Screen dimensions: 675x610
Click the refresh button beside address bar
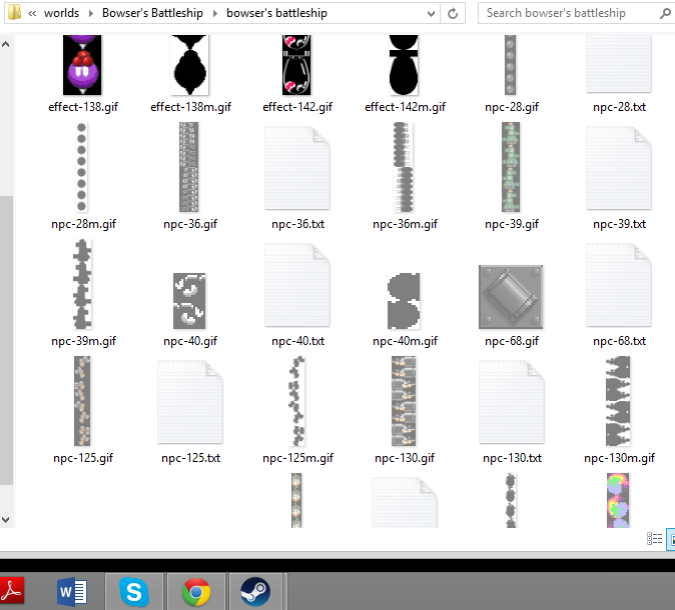454,14
